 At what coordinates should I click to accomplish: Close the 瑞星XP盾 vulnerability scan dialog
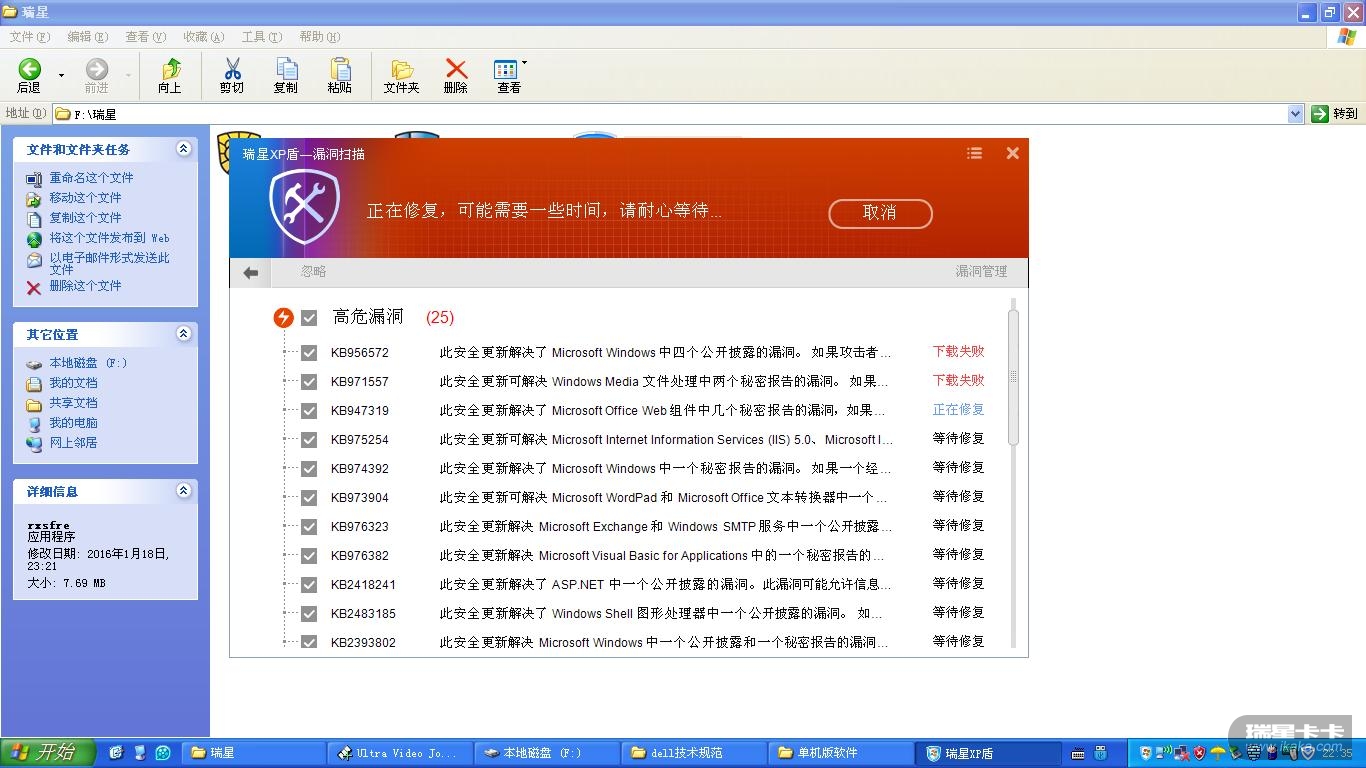click(1013, 153)
